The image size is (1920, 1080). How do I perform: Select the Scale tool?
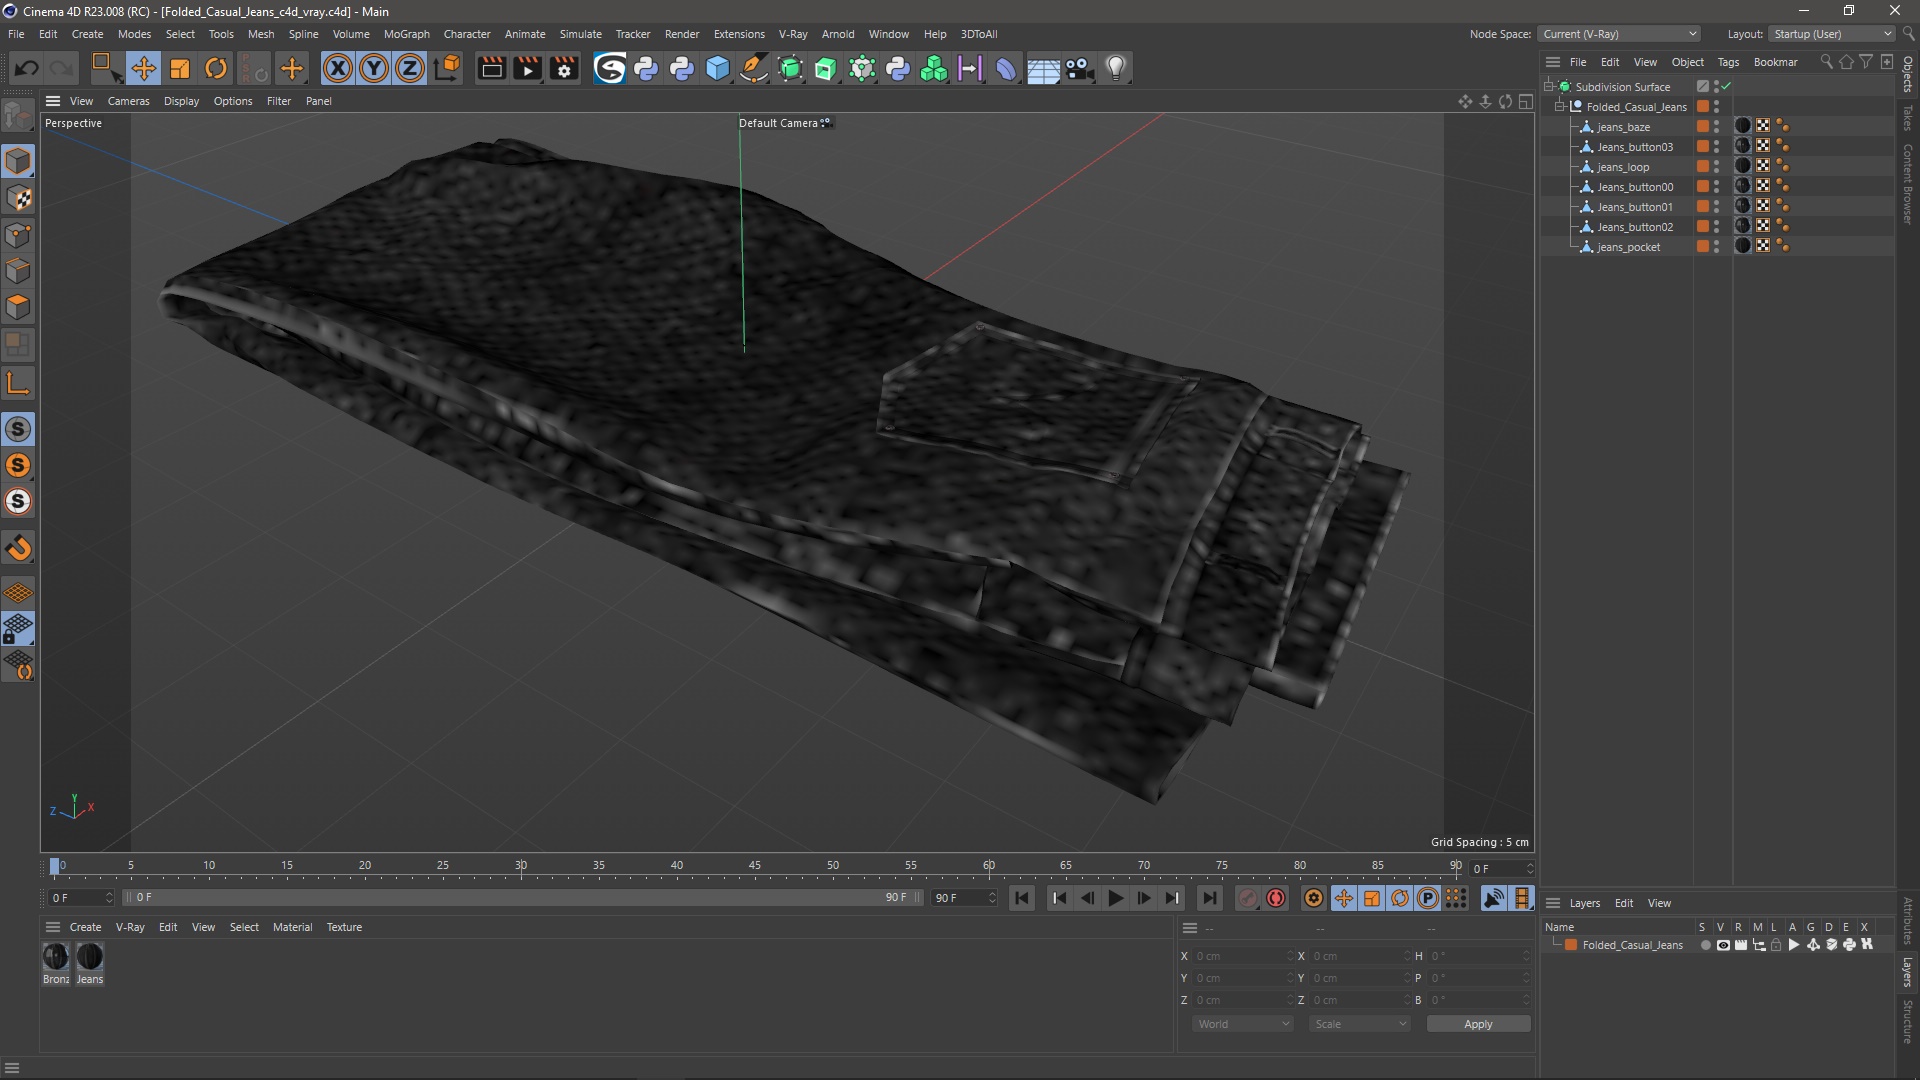pos(180,68)
